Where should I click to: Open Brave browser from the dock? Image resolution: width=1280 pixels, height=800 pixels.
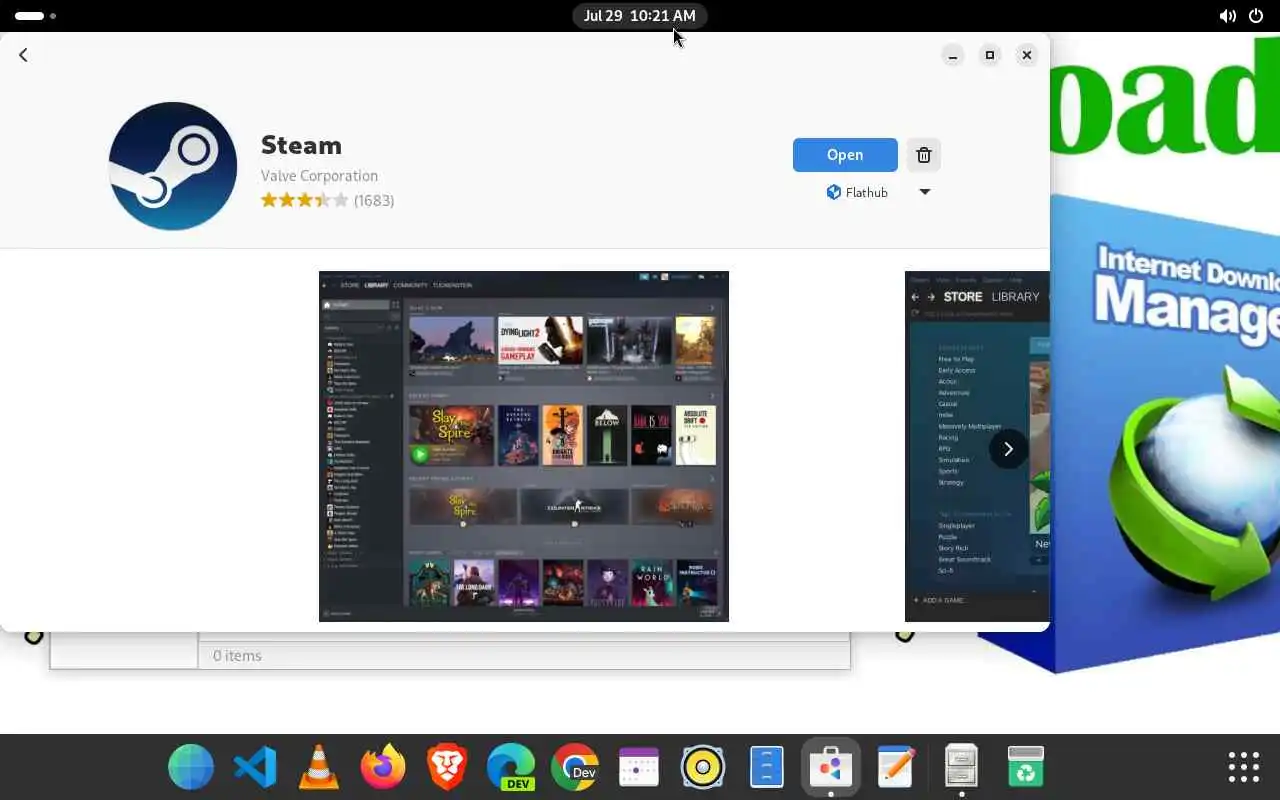click(447, 768)
